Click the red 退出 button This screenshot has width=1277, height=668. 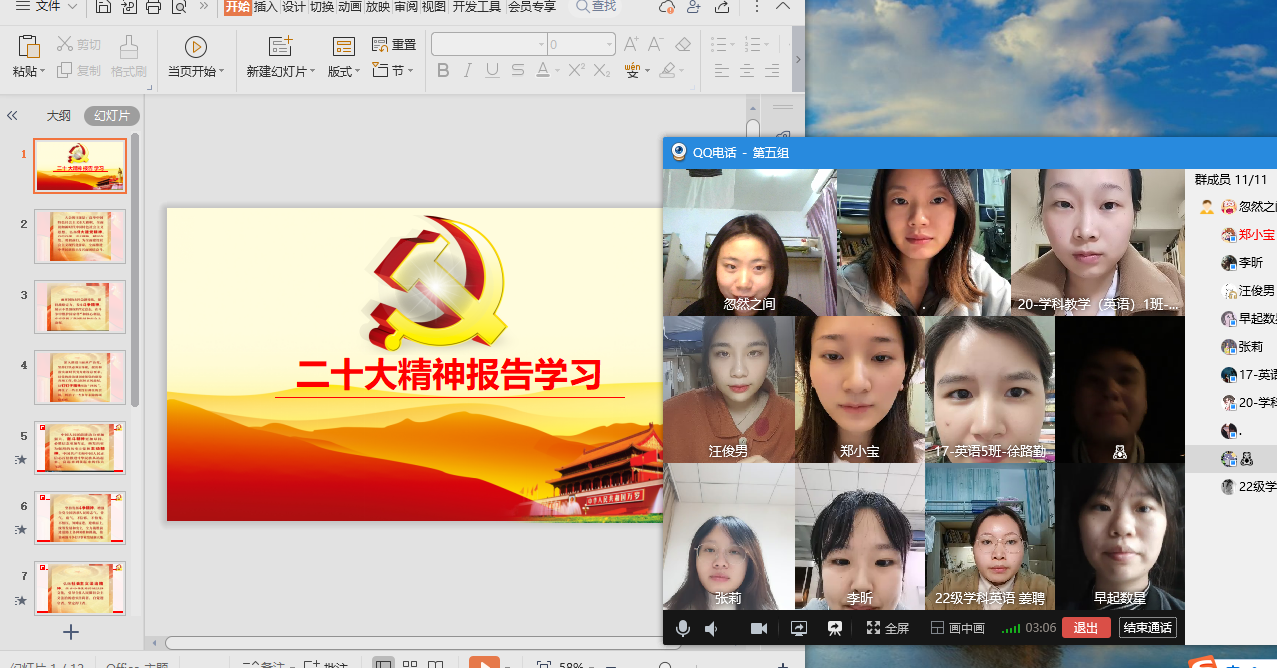coord(1086,628)
